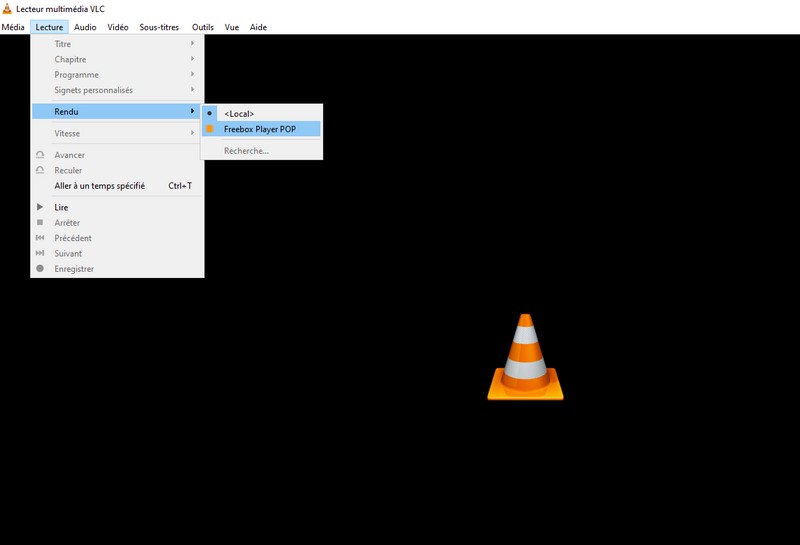Viewport: 800px width, 545px height.
Task: Click Enregistrer record item
Action: 117,268
